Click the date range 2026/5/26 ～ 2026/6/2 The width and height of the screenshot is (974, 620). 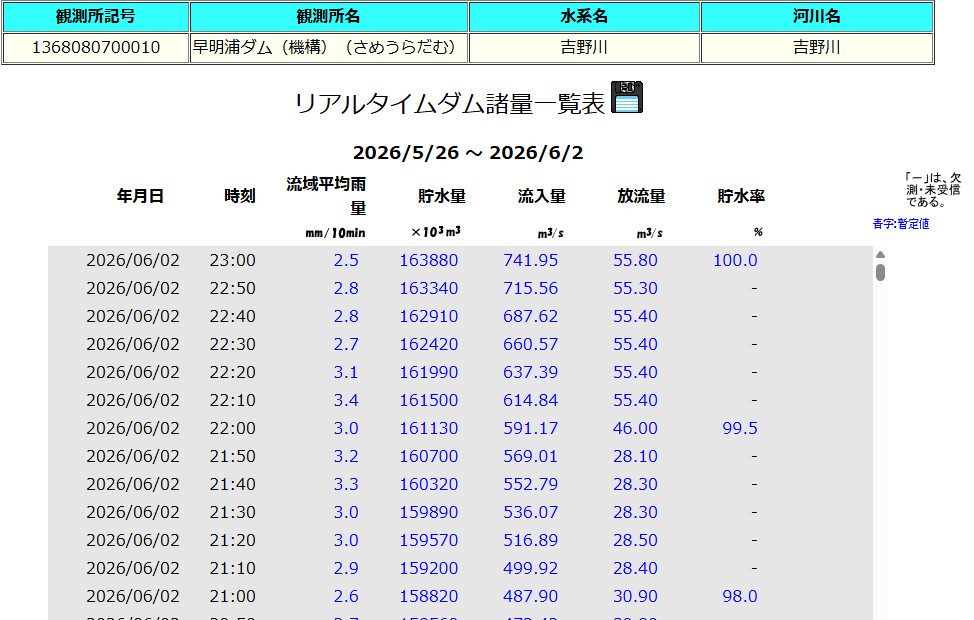[x=468, y=153]
